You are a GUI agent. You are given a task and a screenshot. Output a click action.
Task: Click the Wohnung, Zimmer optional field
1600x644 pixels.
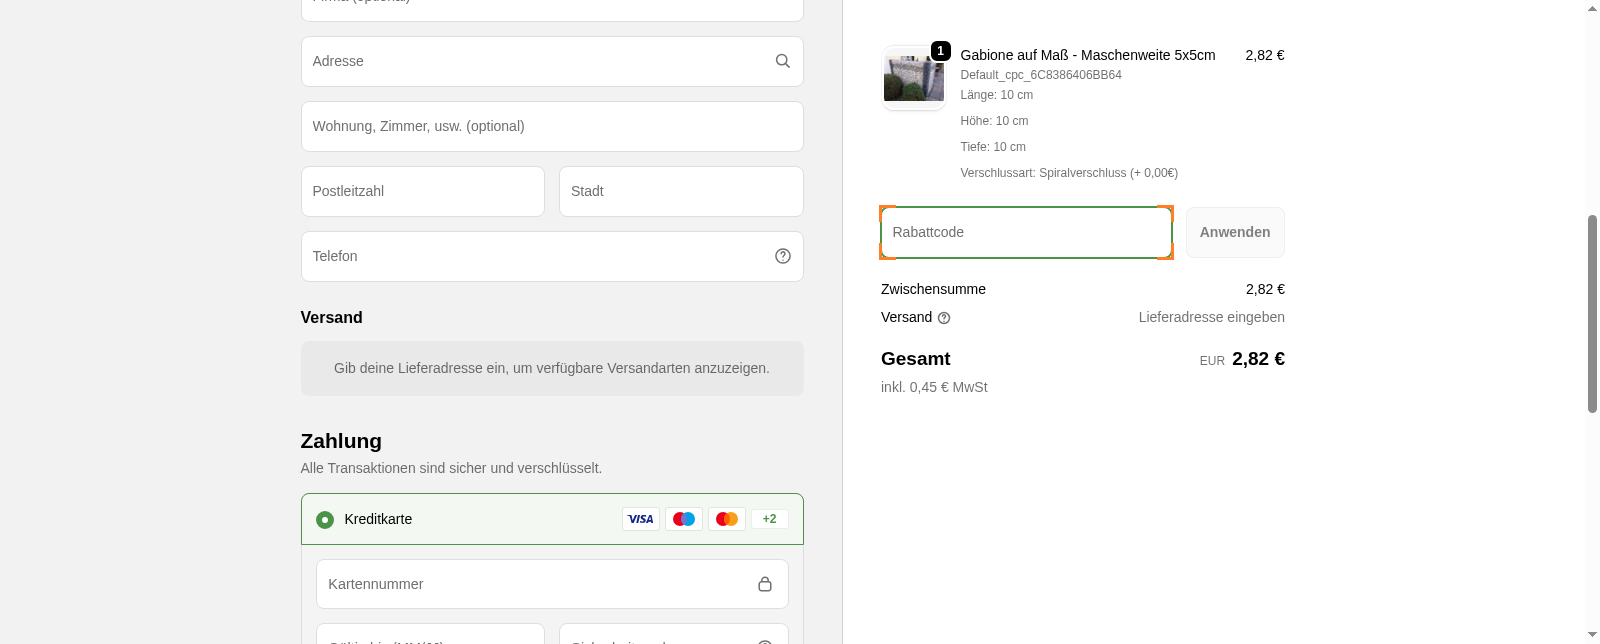tap(551, 126)
